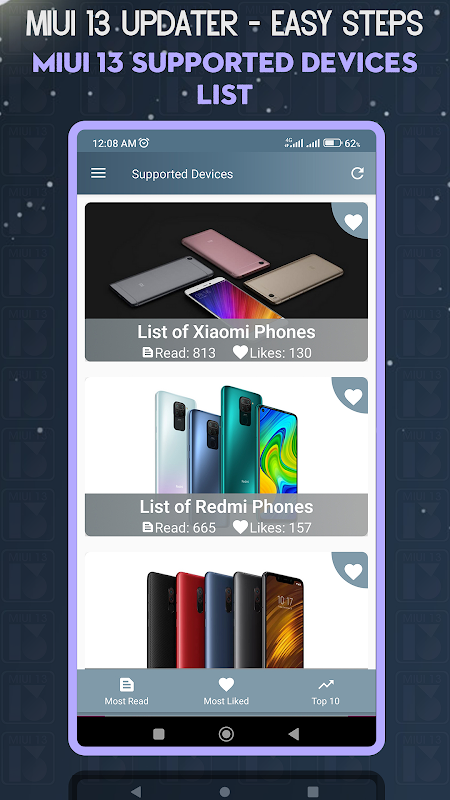Tap the alarm clock status icon
This screenshot has width=450, height=800.
pyautogui.click(x=144, y=143)
